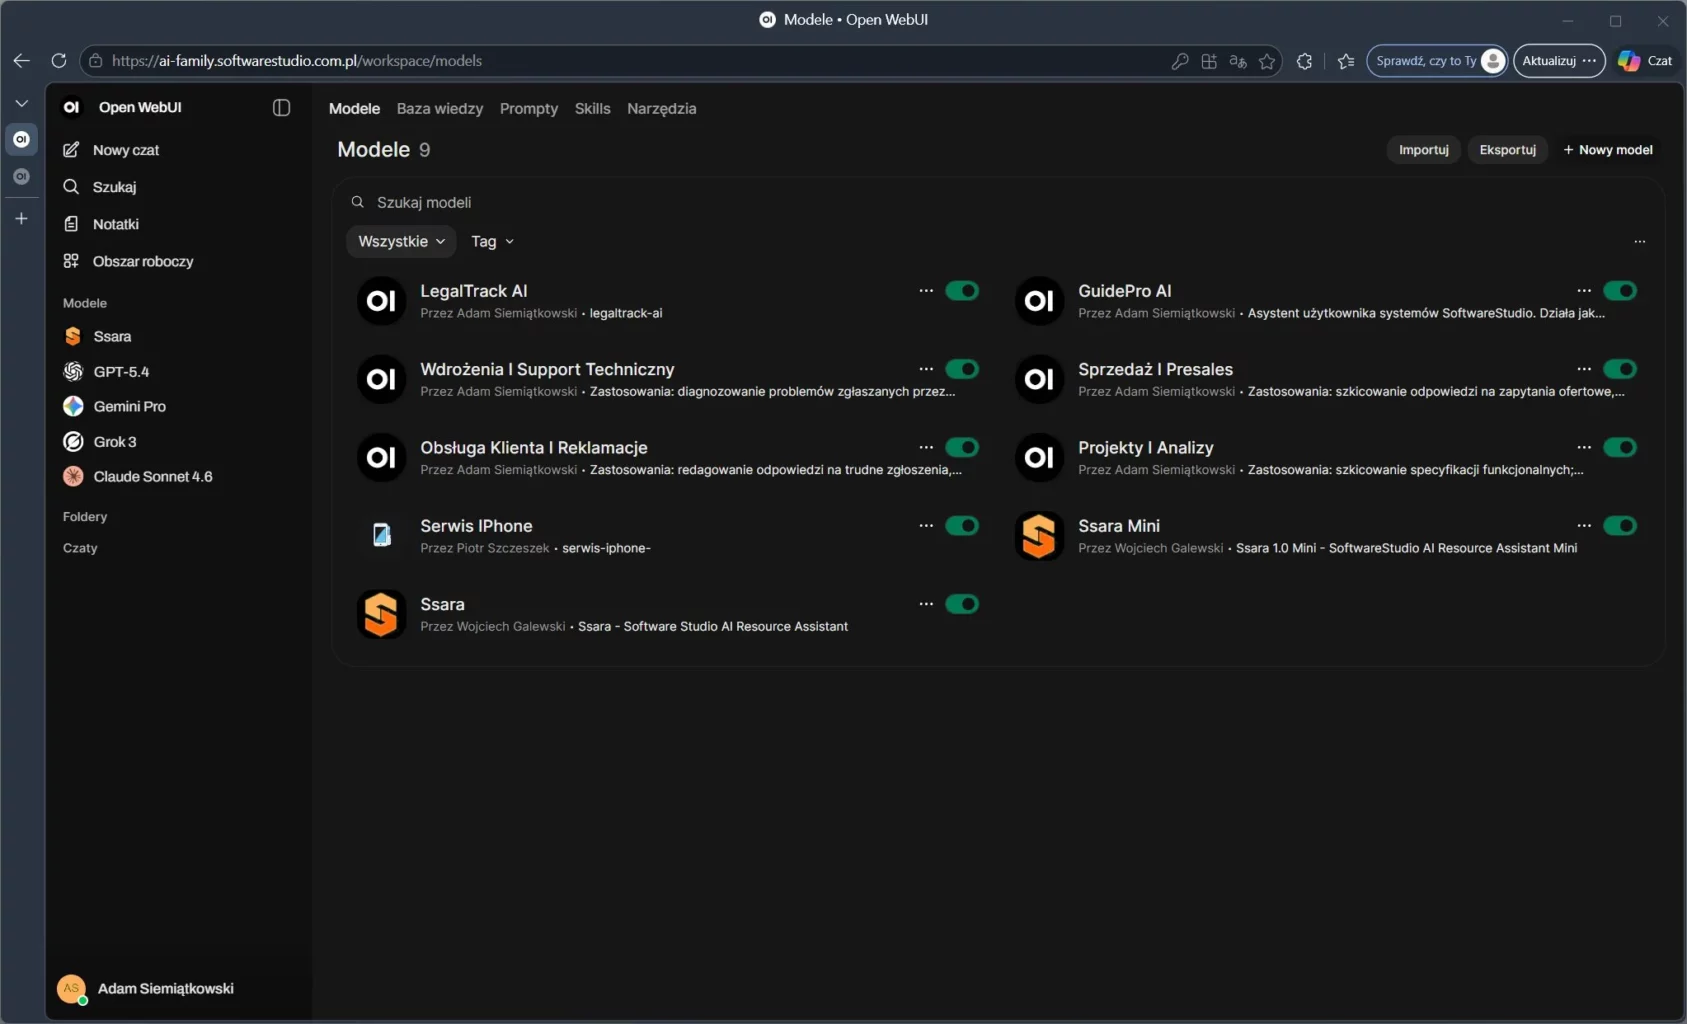Open Obszar roboczy in the sidebar
Screen dimensions: 1687x1024
pyautogui.click(x=141, y=261)
